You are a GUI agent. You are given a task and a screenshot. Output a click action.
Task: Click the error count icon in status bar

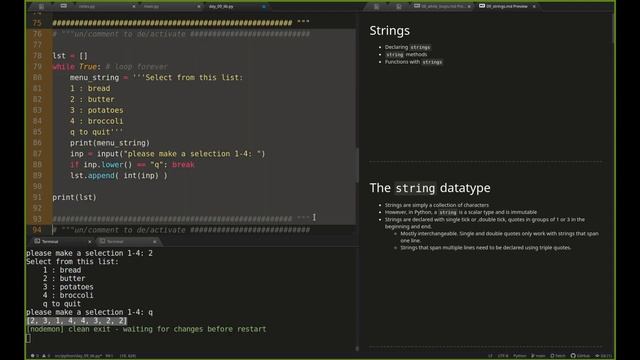click(x=32, y=356)
